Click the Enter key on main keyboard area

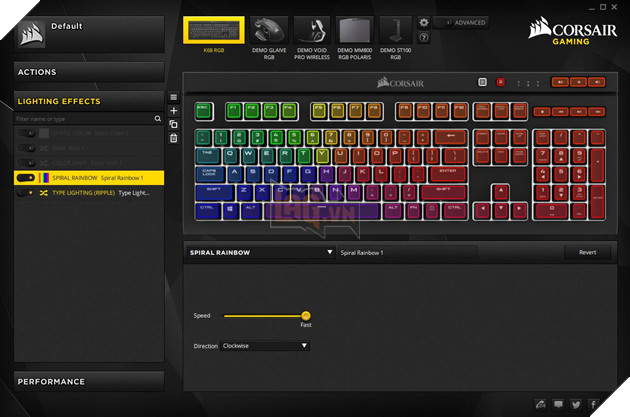pos(447,174)
